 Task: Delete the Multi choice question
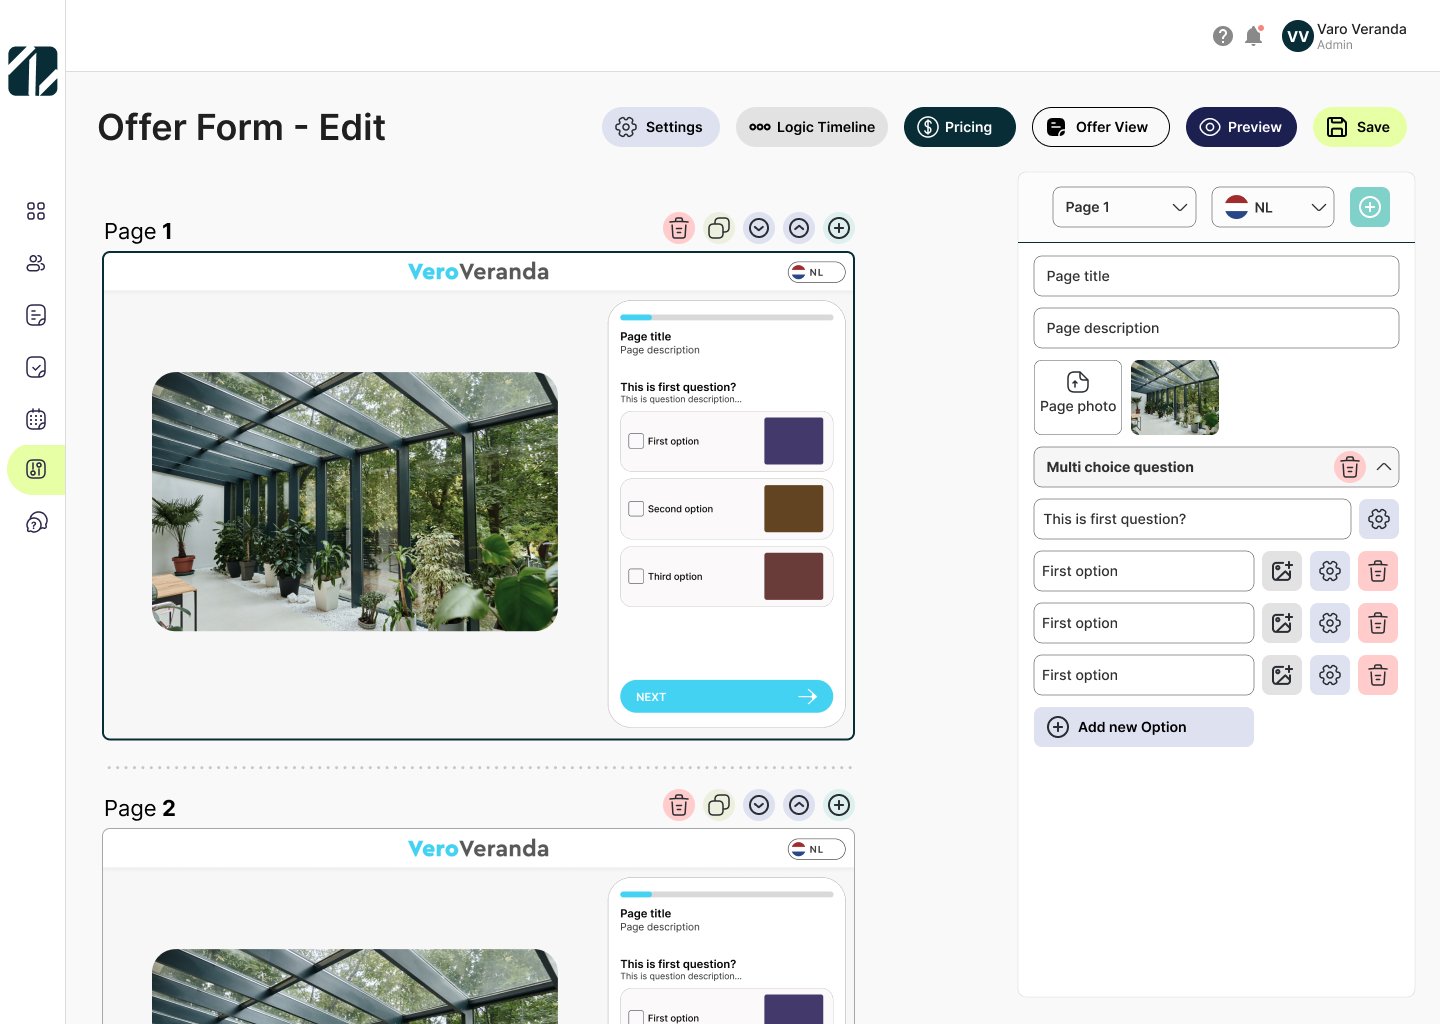pyautogui.click(x=1349, y=467)
